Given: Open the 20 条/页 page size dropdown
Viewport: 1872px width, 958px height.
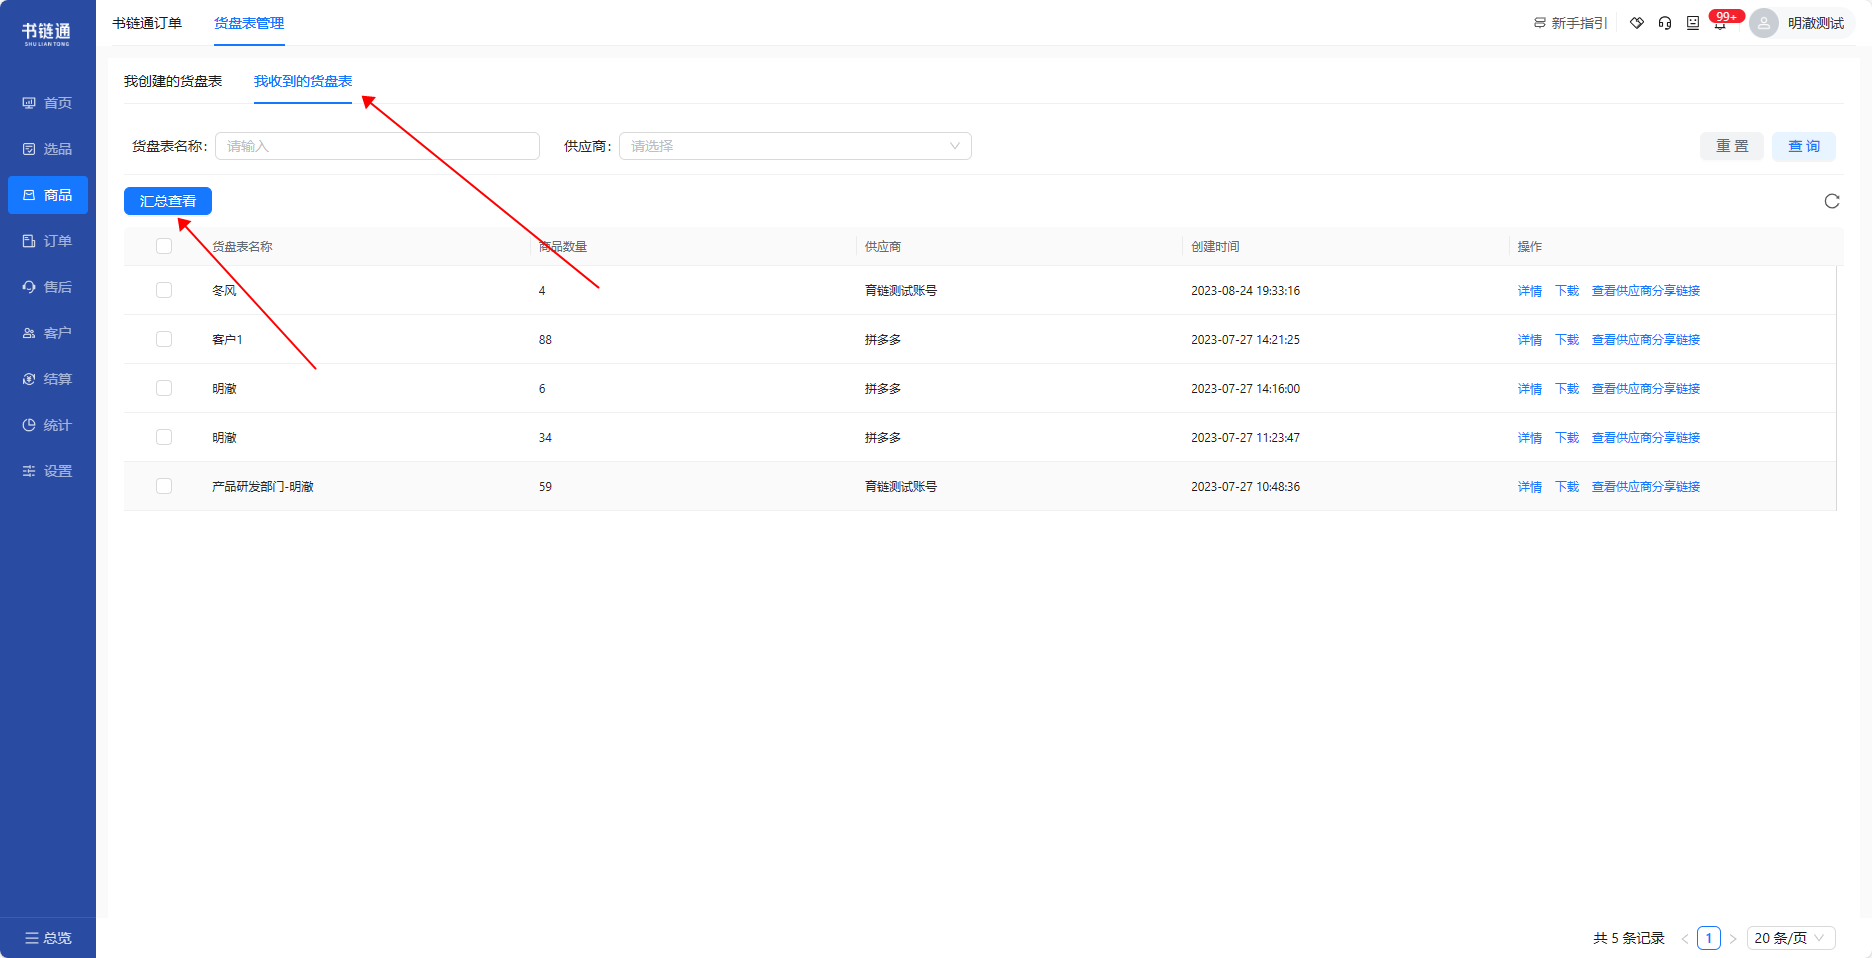Looking at the screenshot, I should [x=1791, y=938].
